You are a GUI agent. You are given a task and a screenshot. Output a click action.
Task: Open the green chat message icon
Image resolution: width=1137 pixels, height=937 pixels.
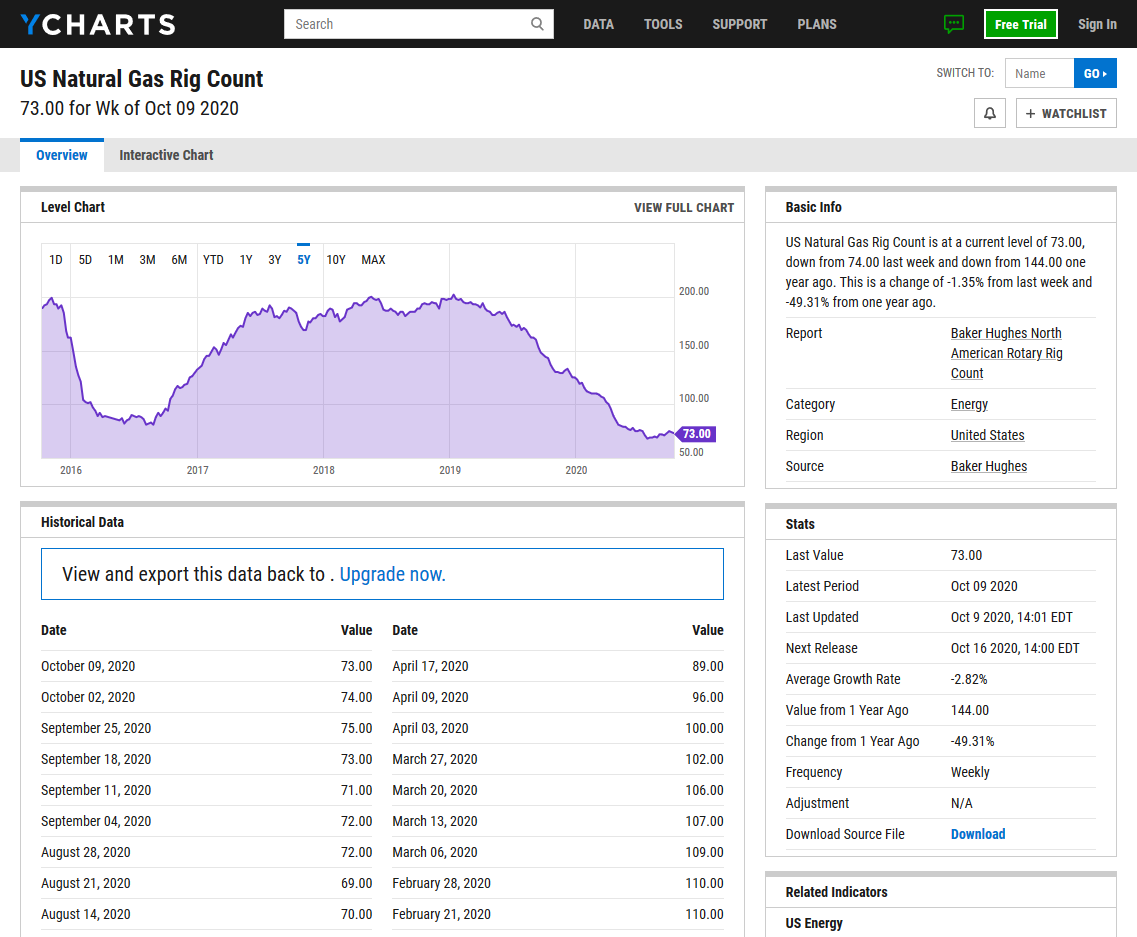pyautogui.click(x=954, y=24)
